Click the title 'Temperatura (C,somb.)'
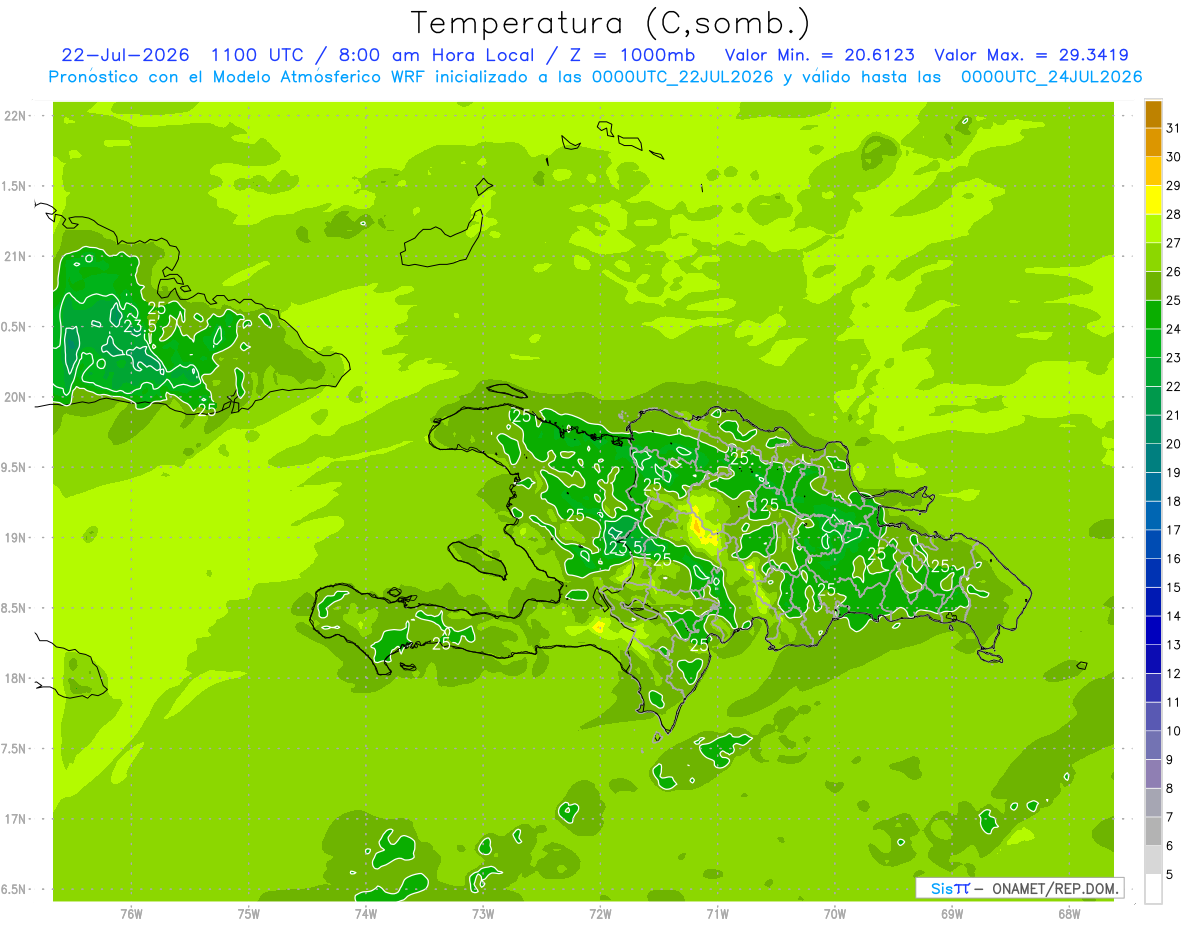Screen dimensions: 1200x927 [611, 24]
